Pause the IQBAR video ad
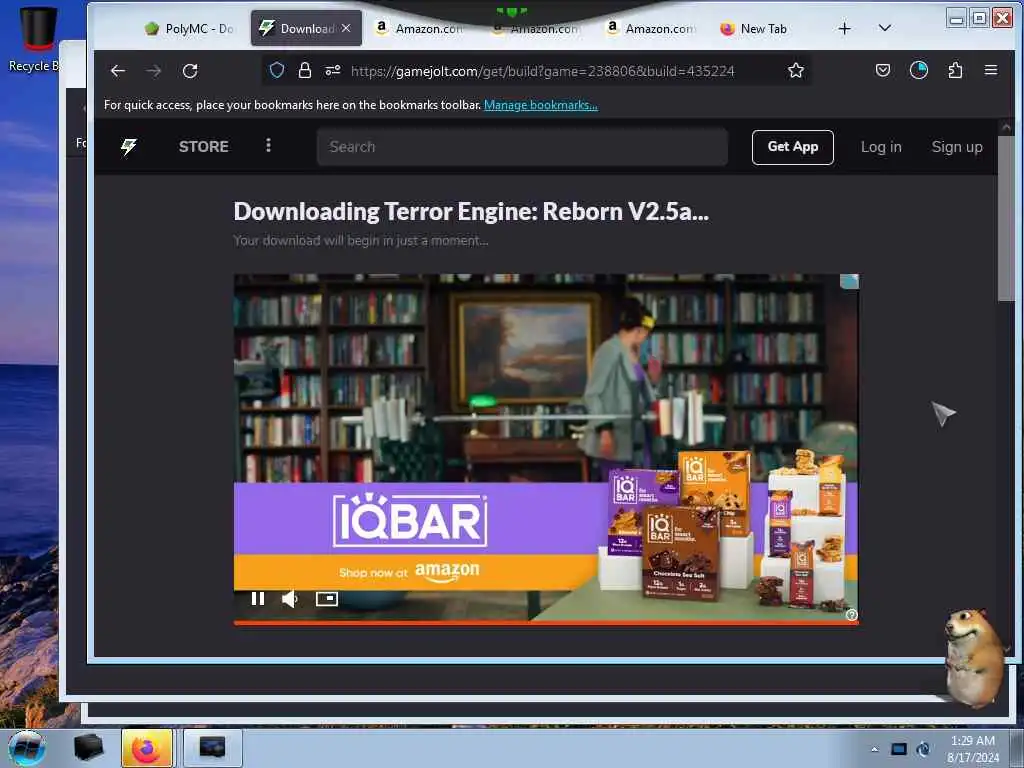The image size is (1024, 768). (258, 598)
